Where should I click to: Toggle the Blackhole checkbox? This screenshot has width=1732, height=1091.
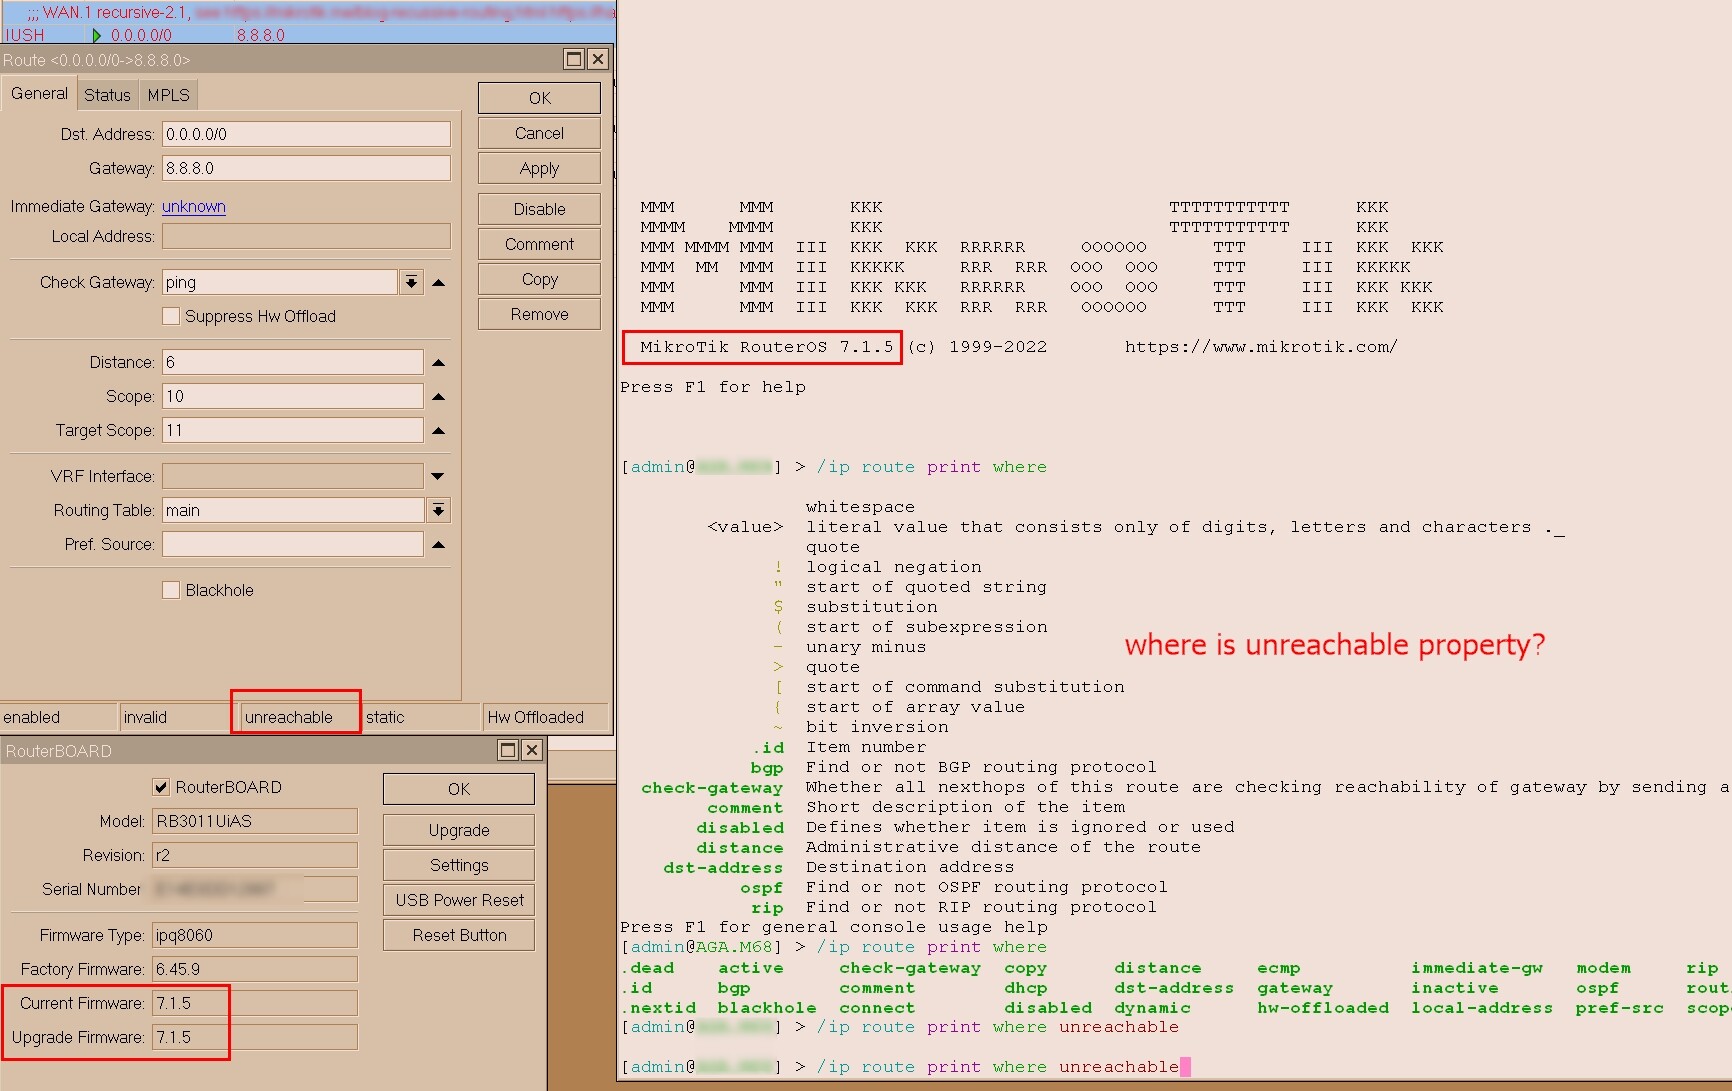click(171, 590)
